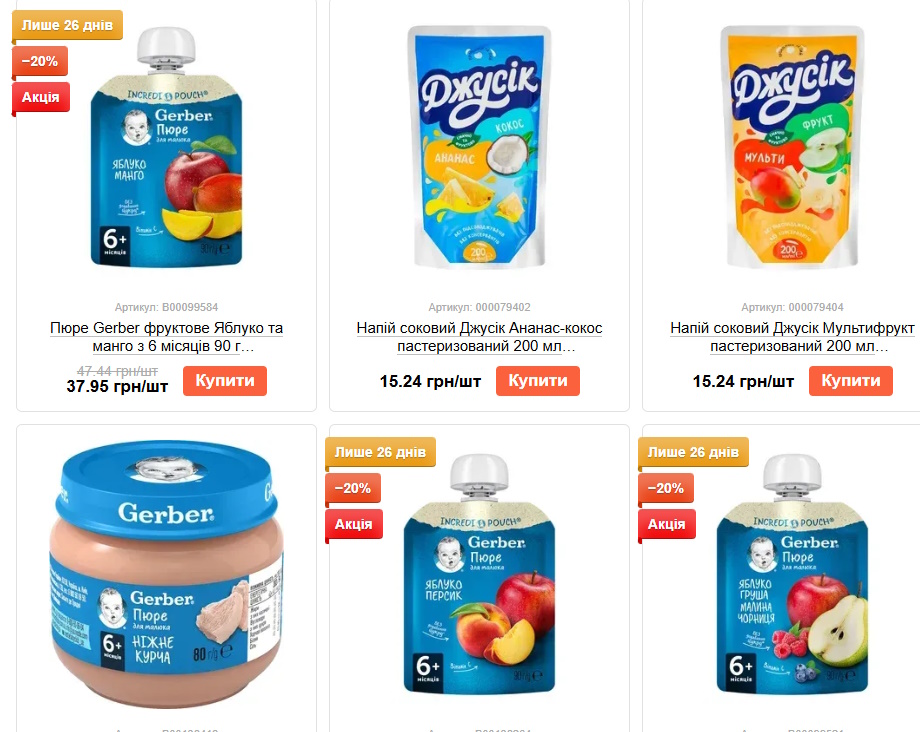This screenshot has height=732, width=920.
Task: Click Лише 26 днів badge on mango puree
Action: click(67, 25)
